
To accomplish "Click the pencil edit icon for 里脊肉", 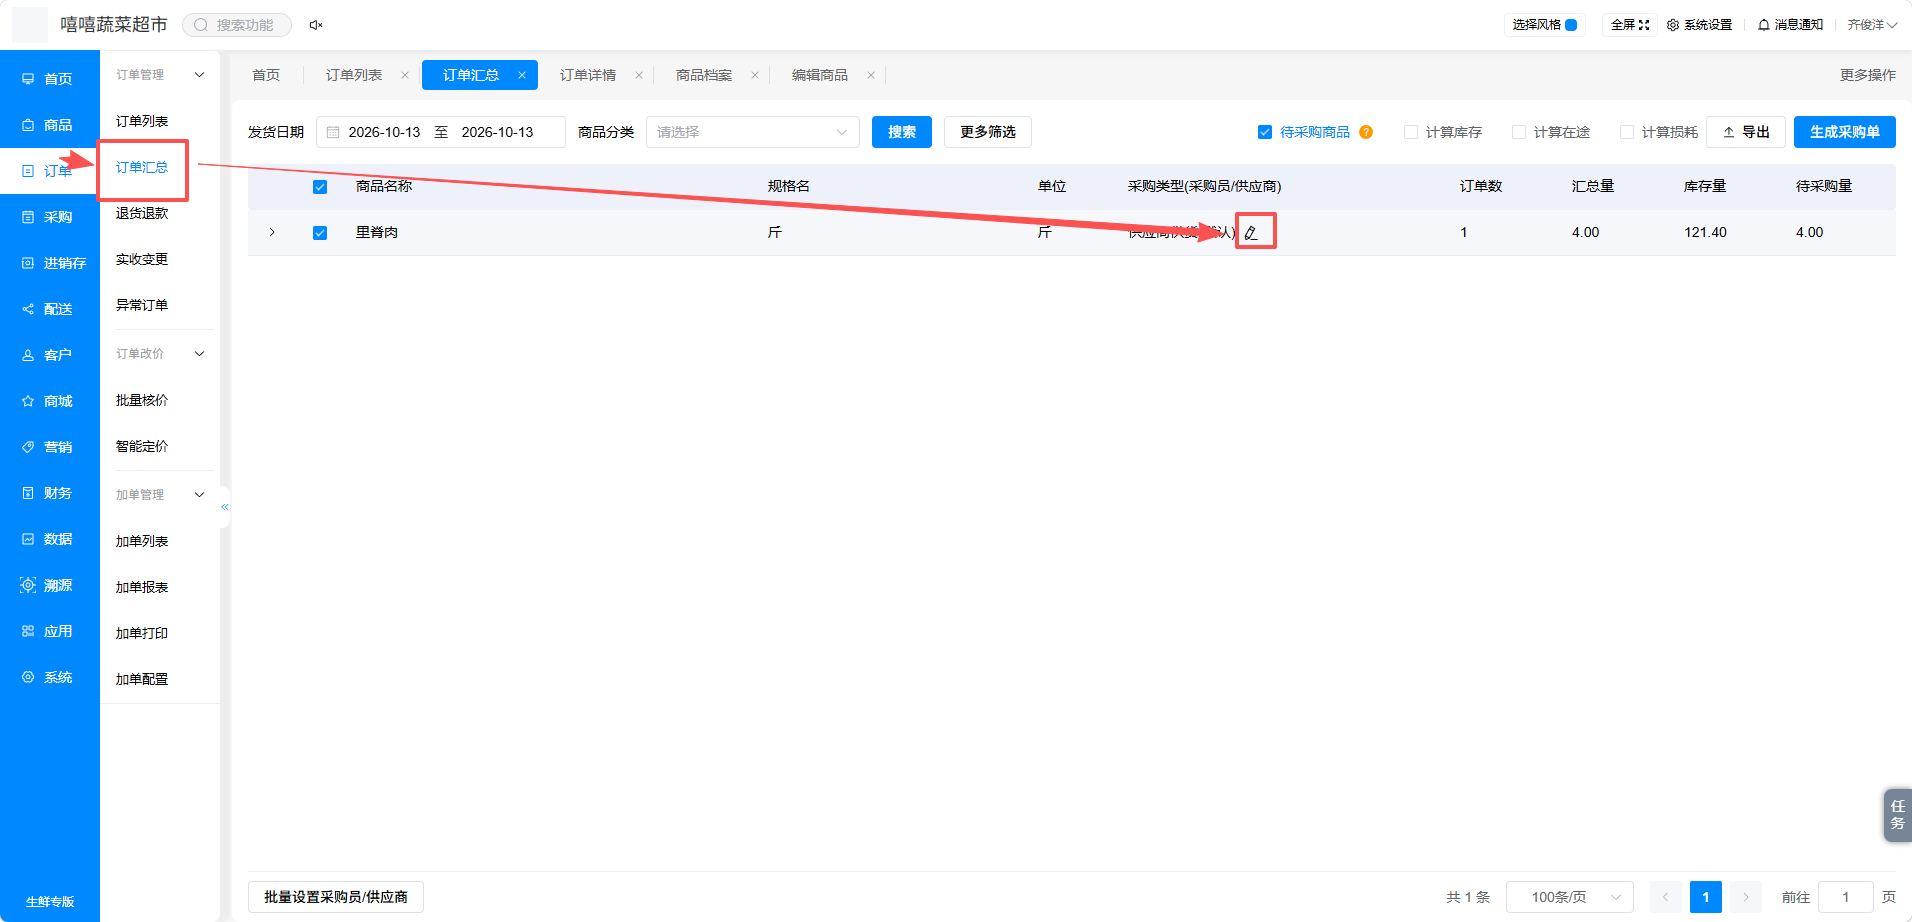I will coord(1251,232).
